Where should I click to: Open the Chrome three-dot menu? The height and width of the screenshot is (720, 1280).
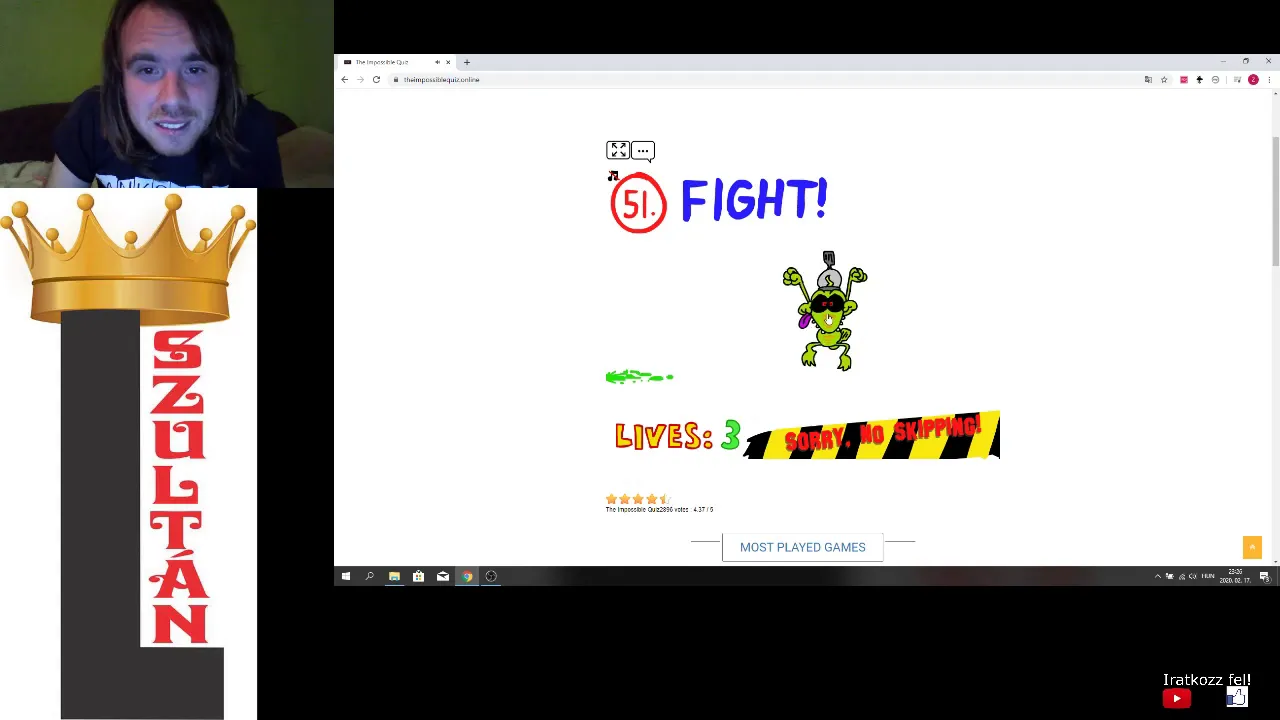click(x=1269, y=80)
